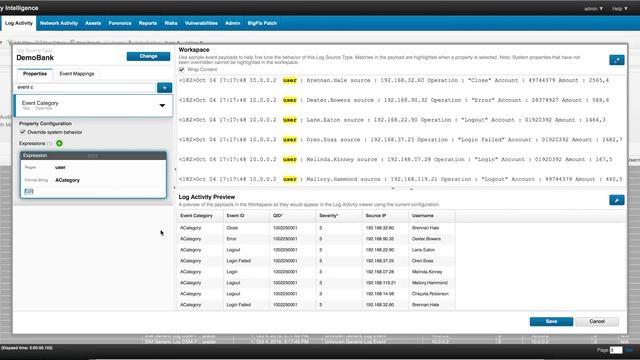Sort by the Event ID column header
Viewport: 640px width, 360px height.
247,216
